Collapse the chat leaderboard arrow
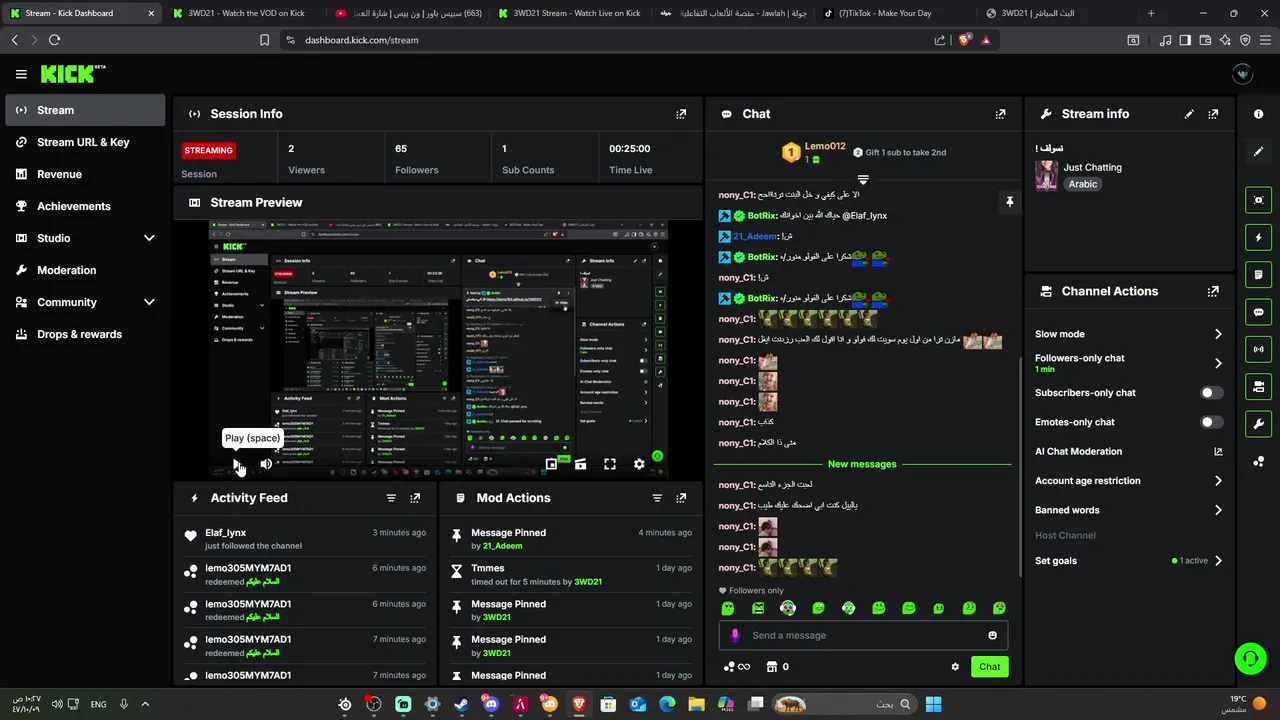 pos(863,179)
